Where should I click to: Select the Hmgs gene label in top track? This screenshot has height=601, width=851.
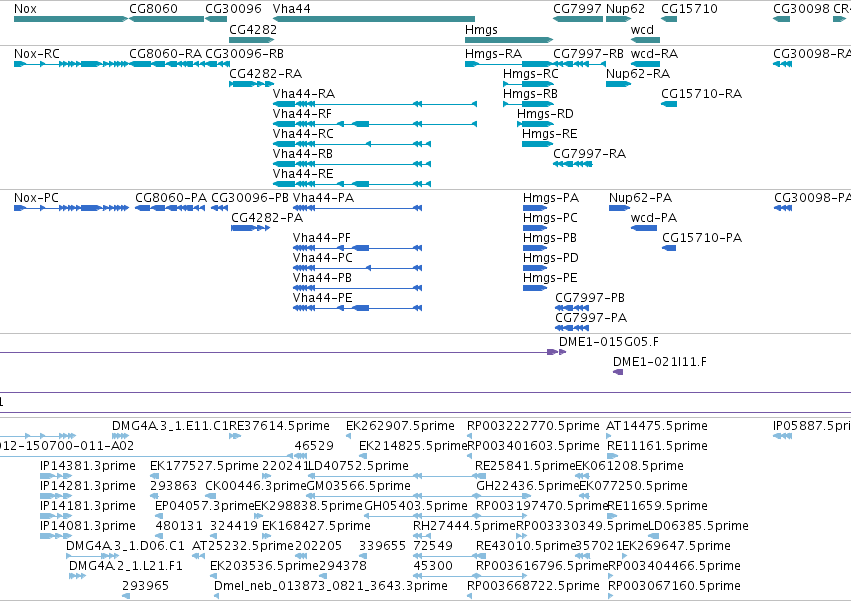[x=481, y=29]
